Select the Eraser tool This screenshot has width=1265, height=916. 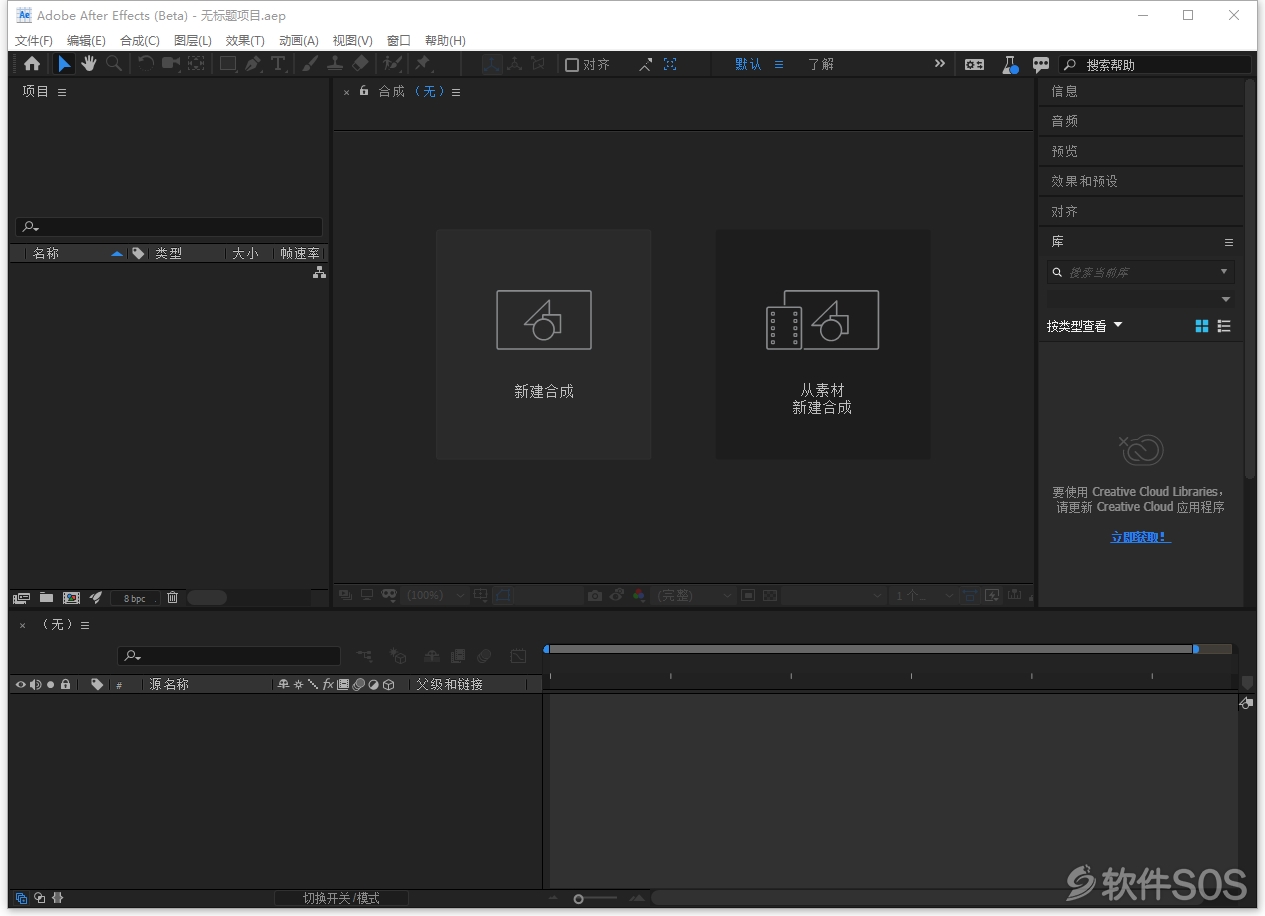coord(361,64)
